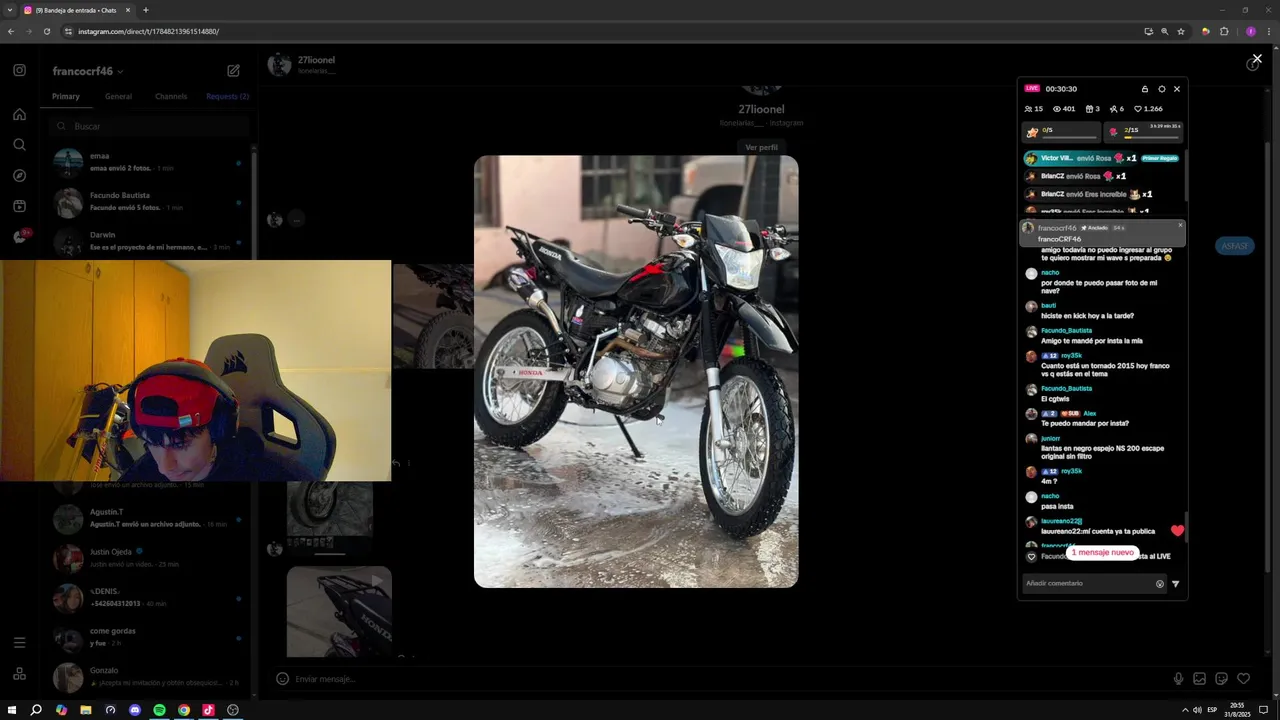Open the Explore compass icon
This screenshot has width=1280, height=720.
coord(19,176)
